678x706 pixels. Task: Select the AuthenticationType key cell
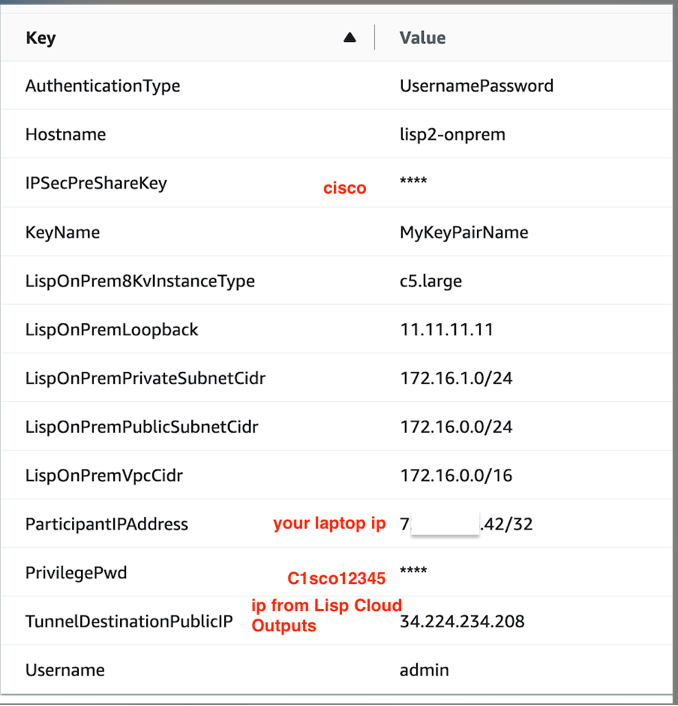click(x=103, y=86)
